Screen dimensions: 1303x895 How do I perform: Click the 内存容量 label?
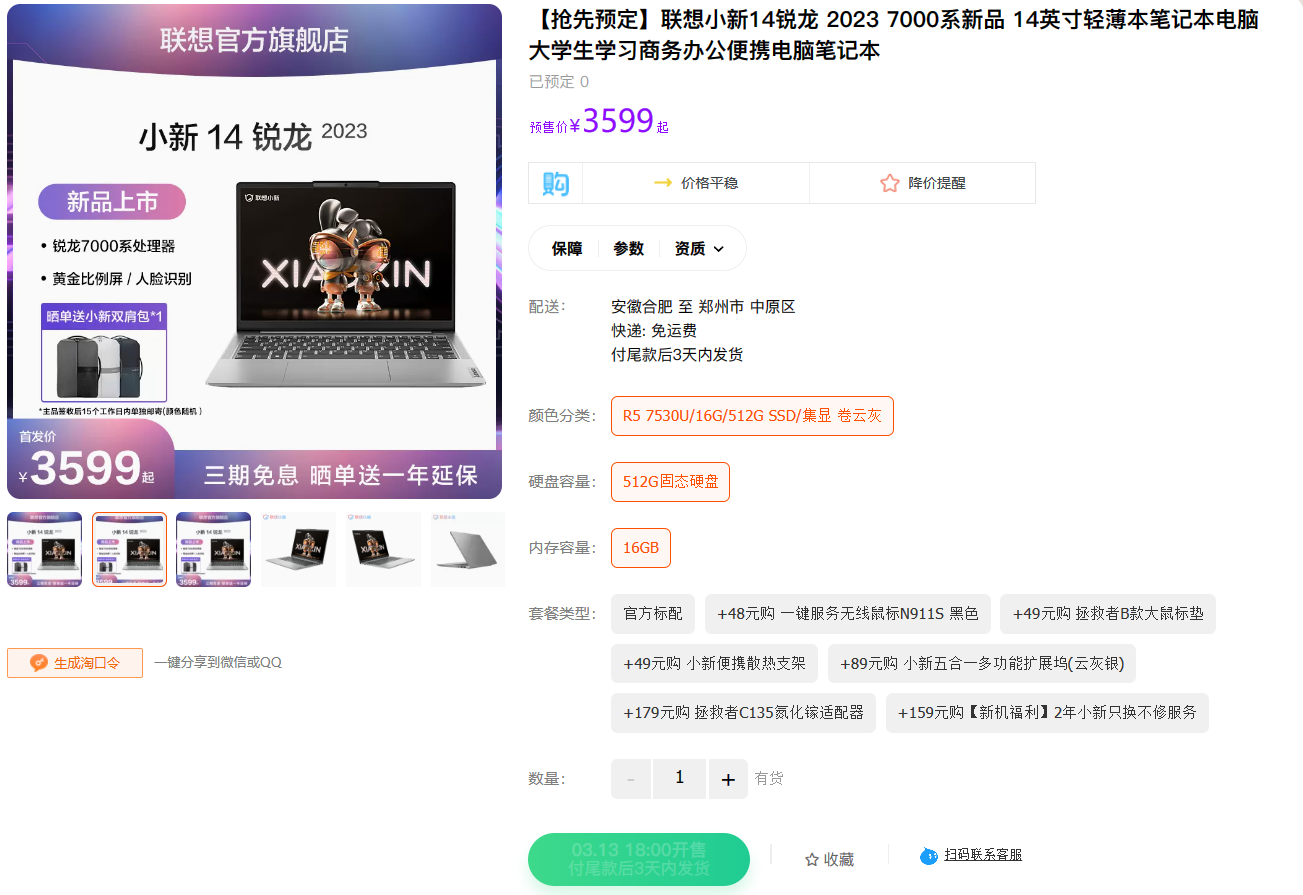coord(563,548)
